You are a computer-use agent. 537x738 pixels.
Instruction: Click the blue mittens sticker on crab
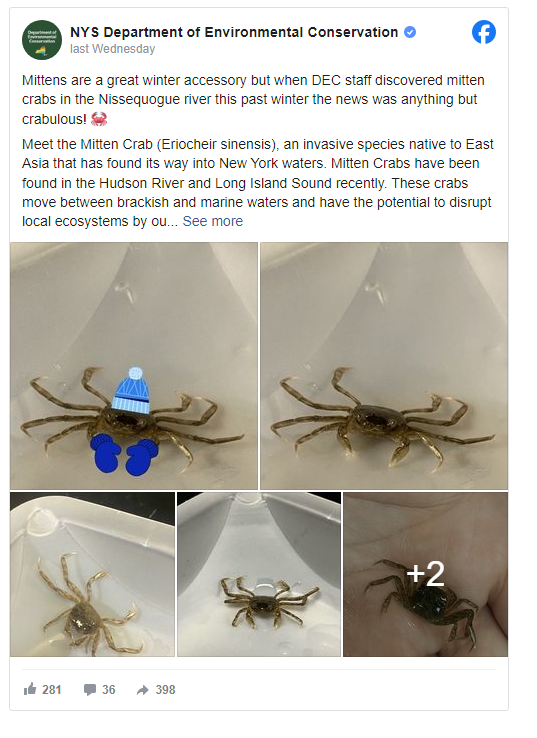pos(124,454)
